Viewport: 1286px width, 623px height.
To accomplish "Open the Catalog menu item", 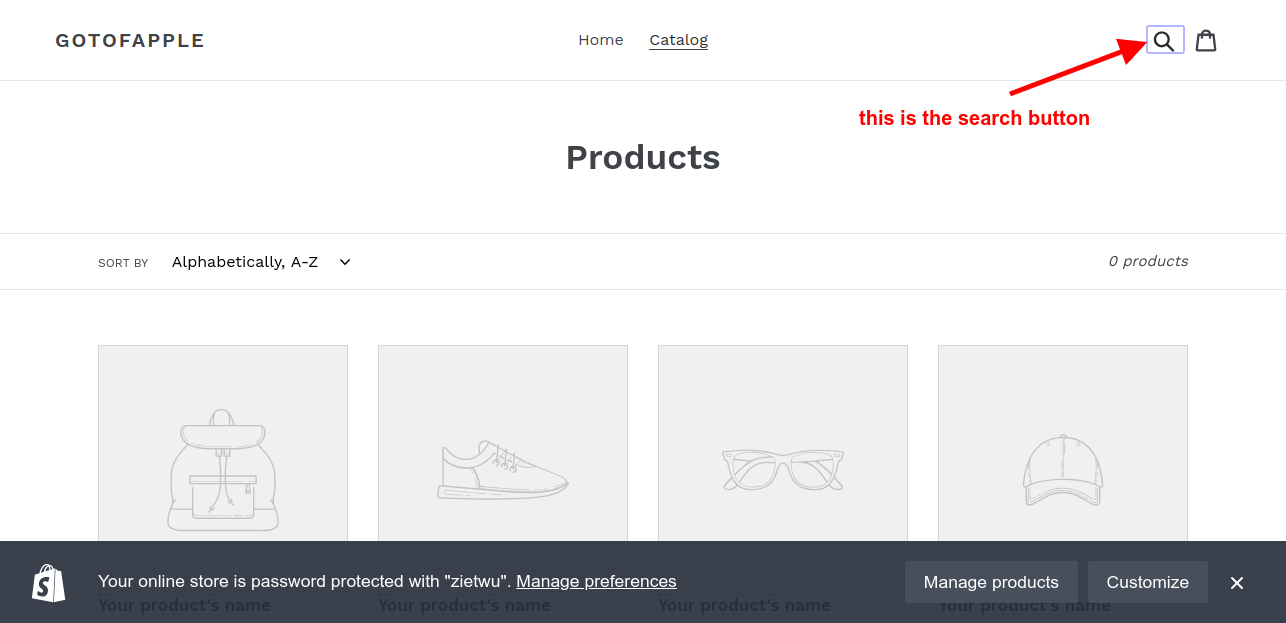I will [x=678, y=40].
